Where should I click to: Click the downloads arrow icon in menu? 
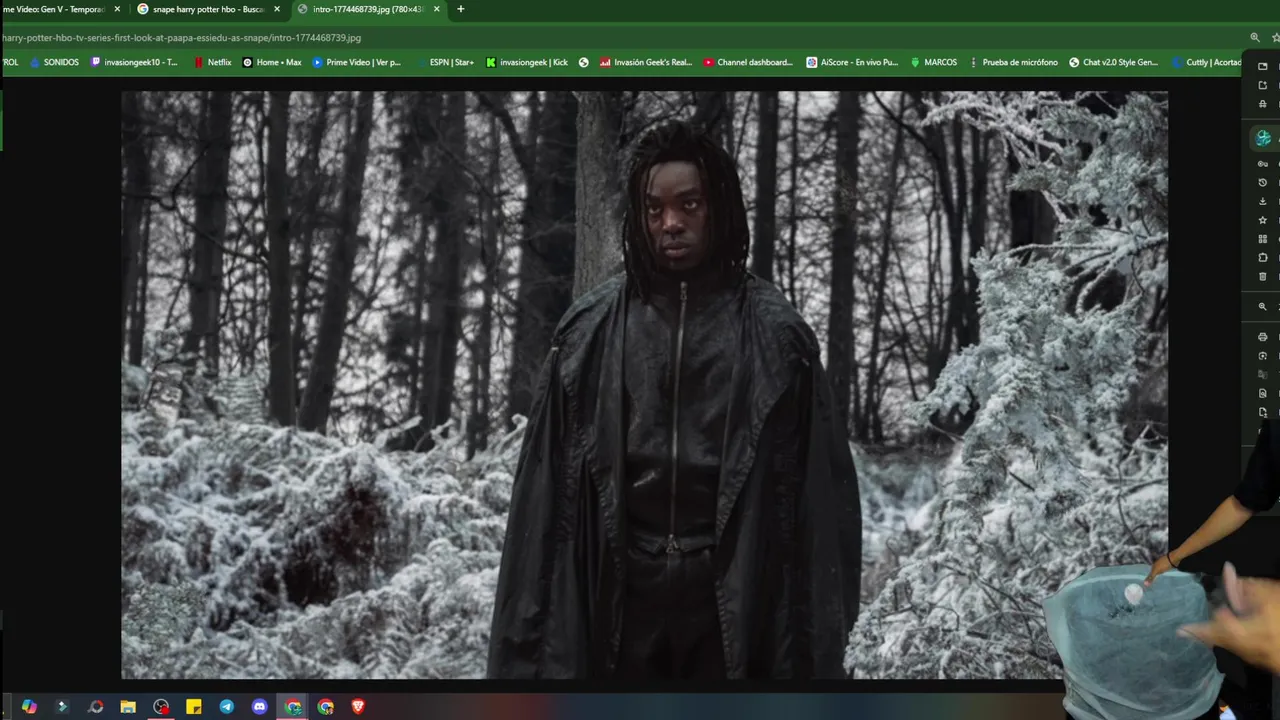click(1263, 201)
